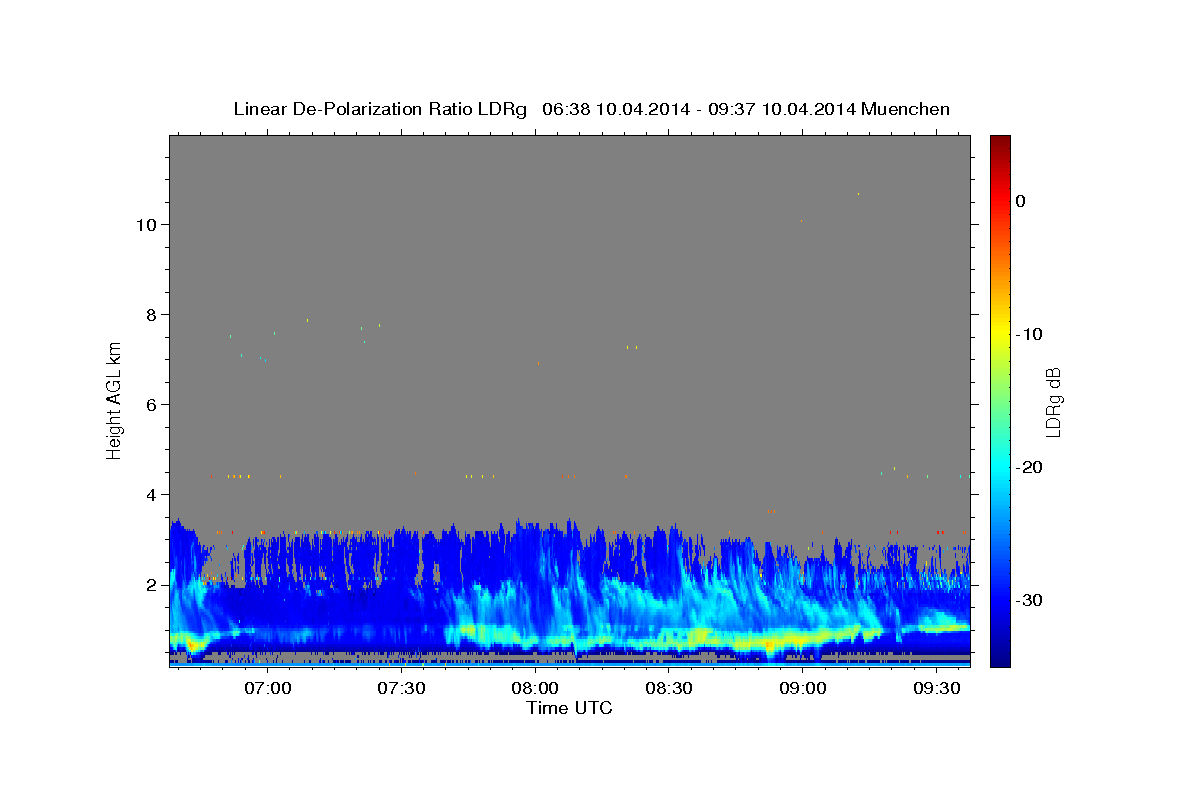The width and height of the screenshot is (1200, 800).
Task: Click the height tick label 6
Action: tap(152, 405)
